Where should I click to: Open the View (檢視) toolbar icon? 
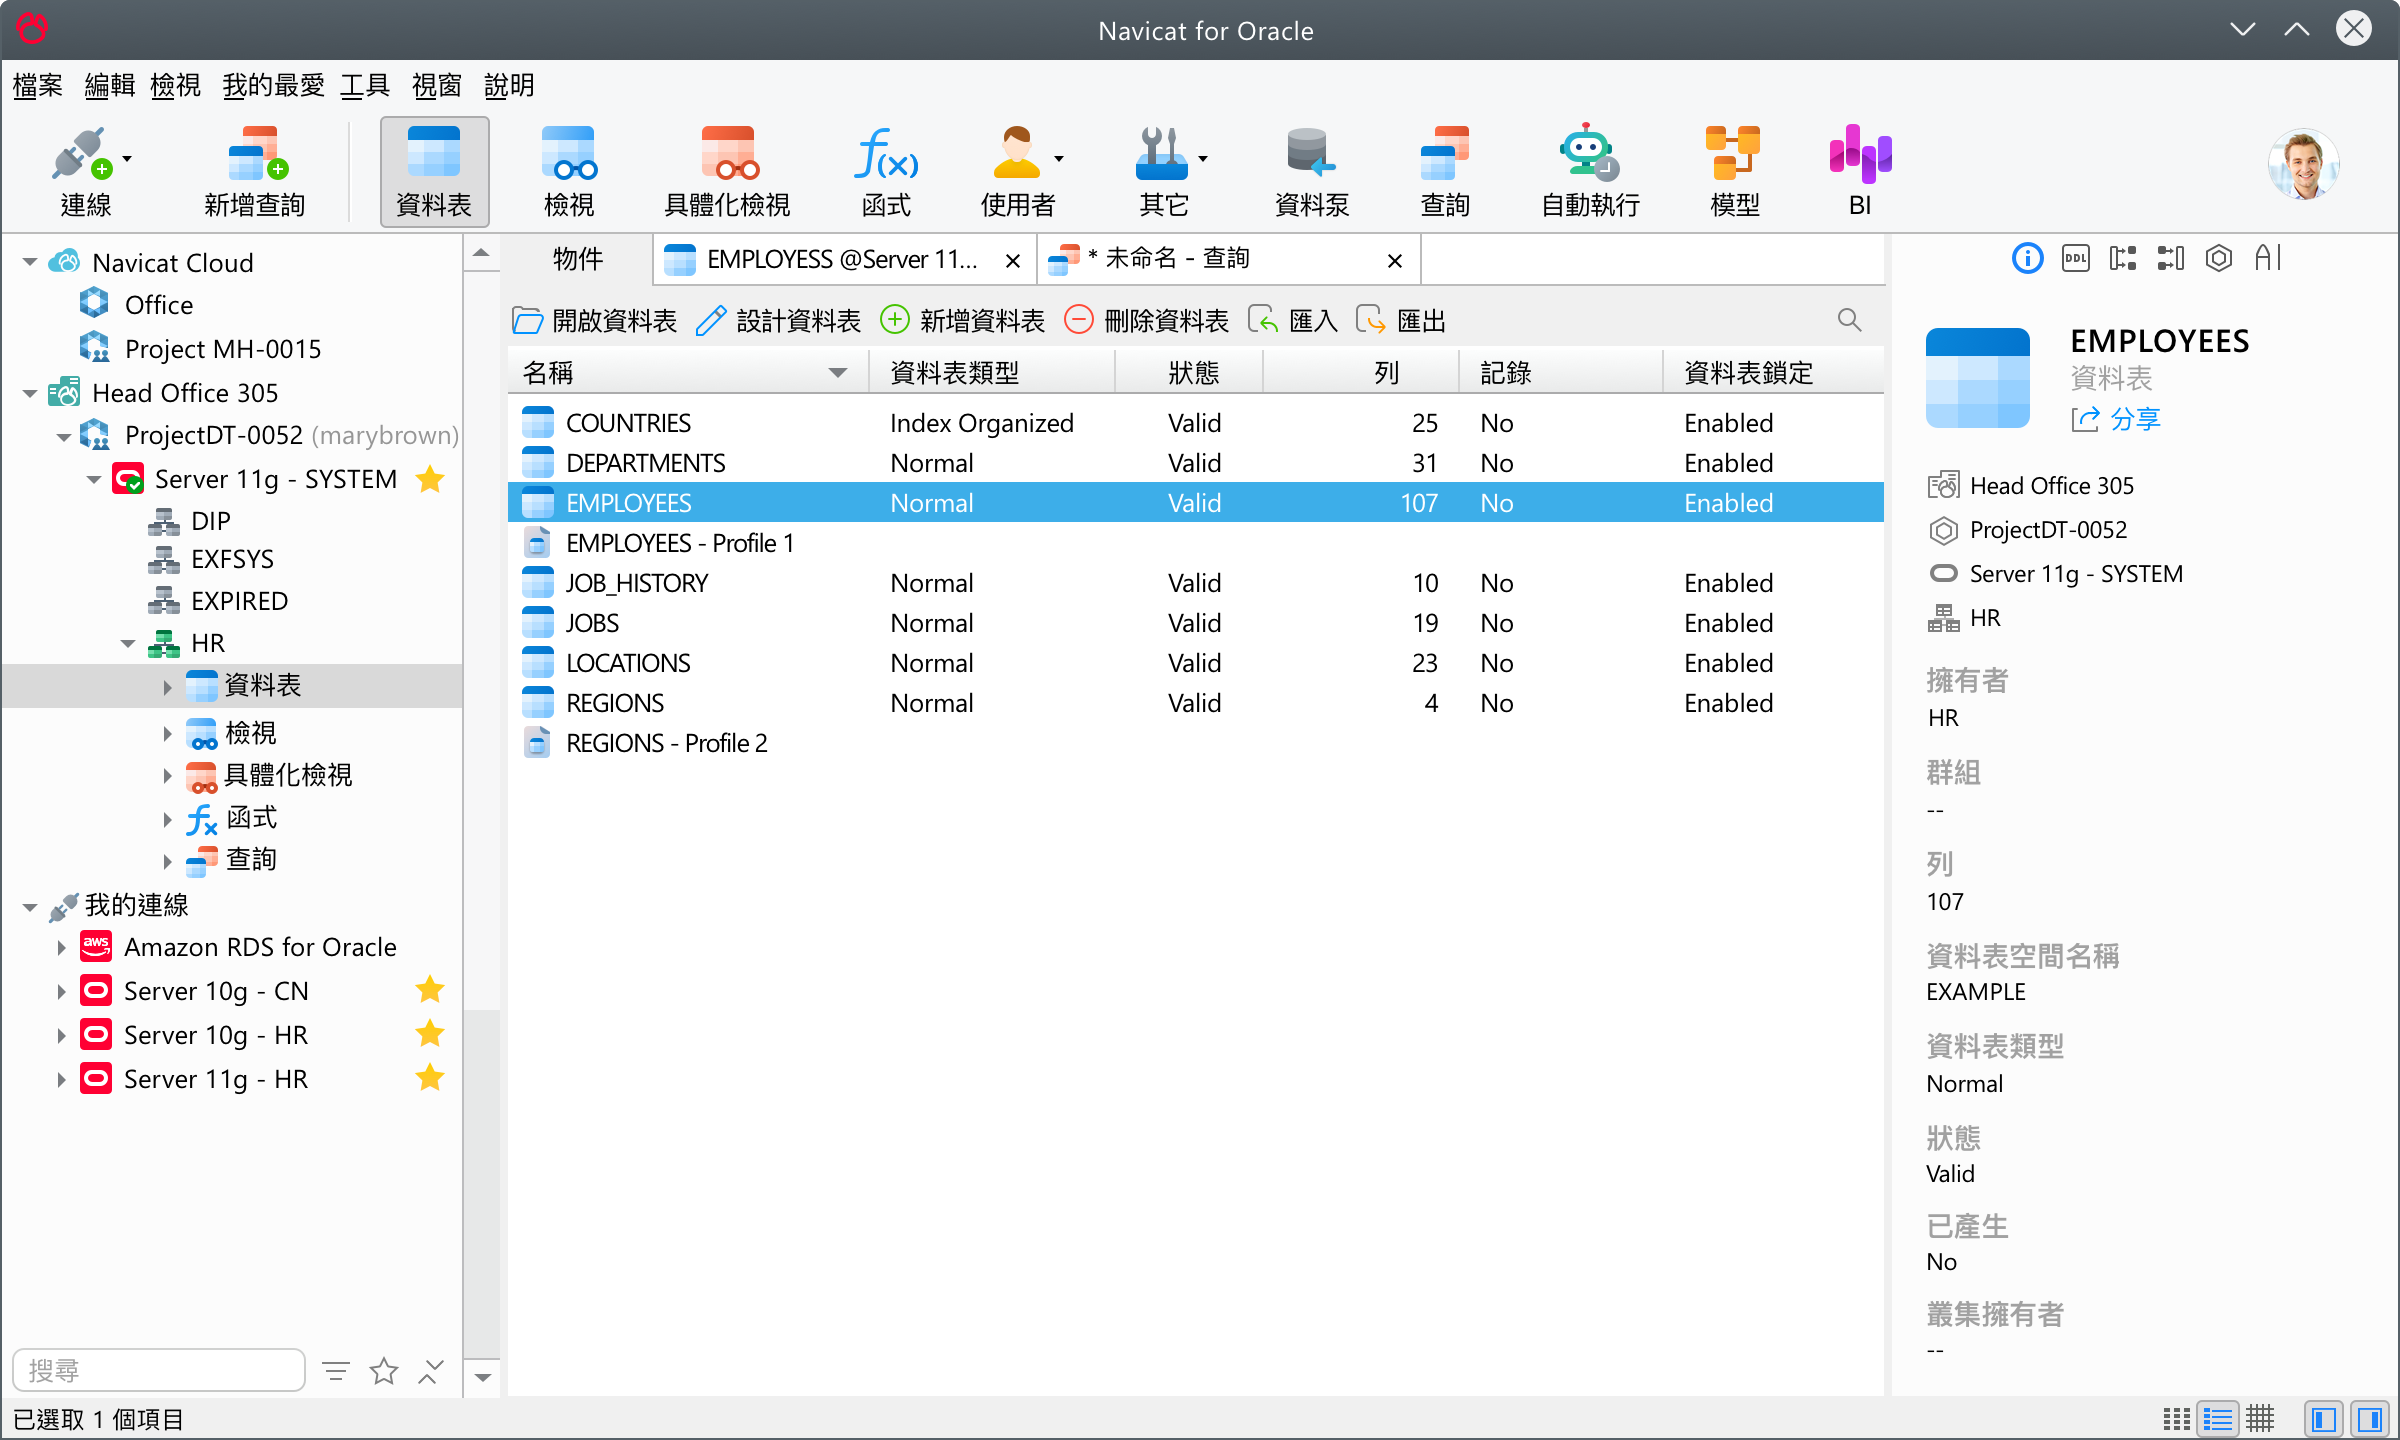[568, 171]
